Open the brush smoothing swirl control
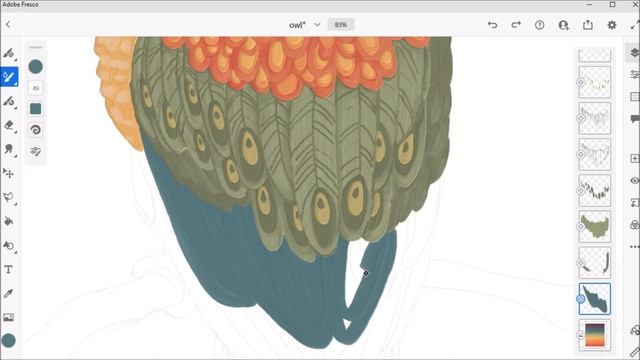Viewport: 640px width, 360px height. [x=36, y=130]
